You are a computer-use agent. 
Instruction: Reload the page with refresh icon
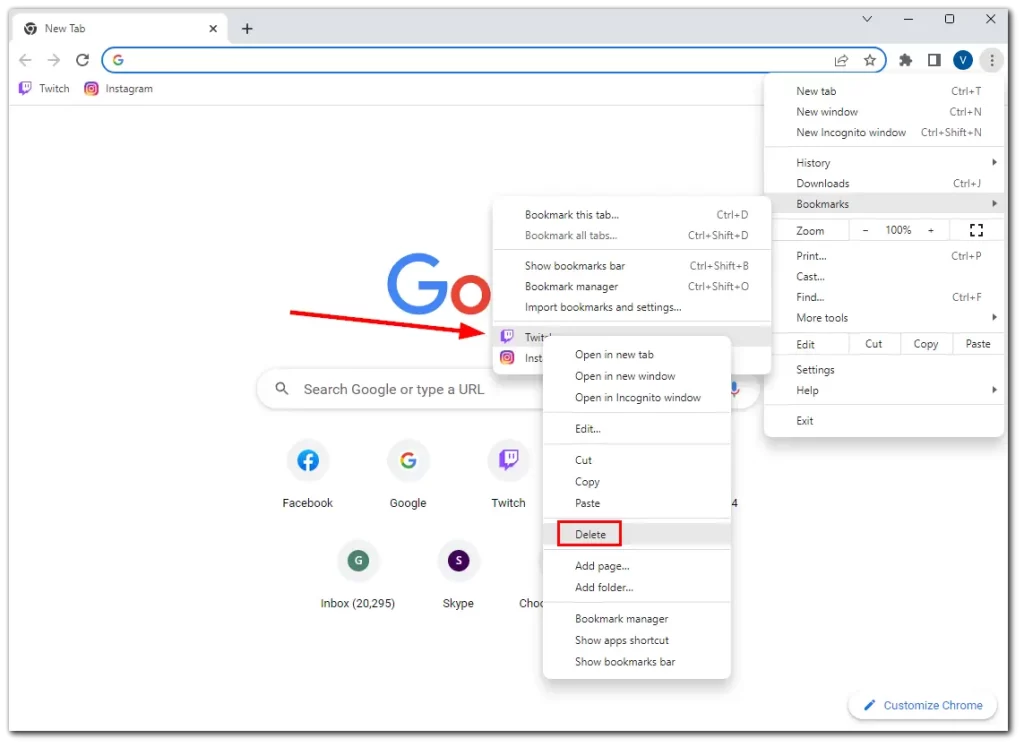(82, 60)
